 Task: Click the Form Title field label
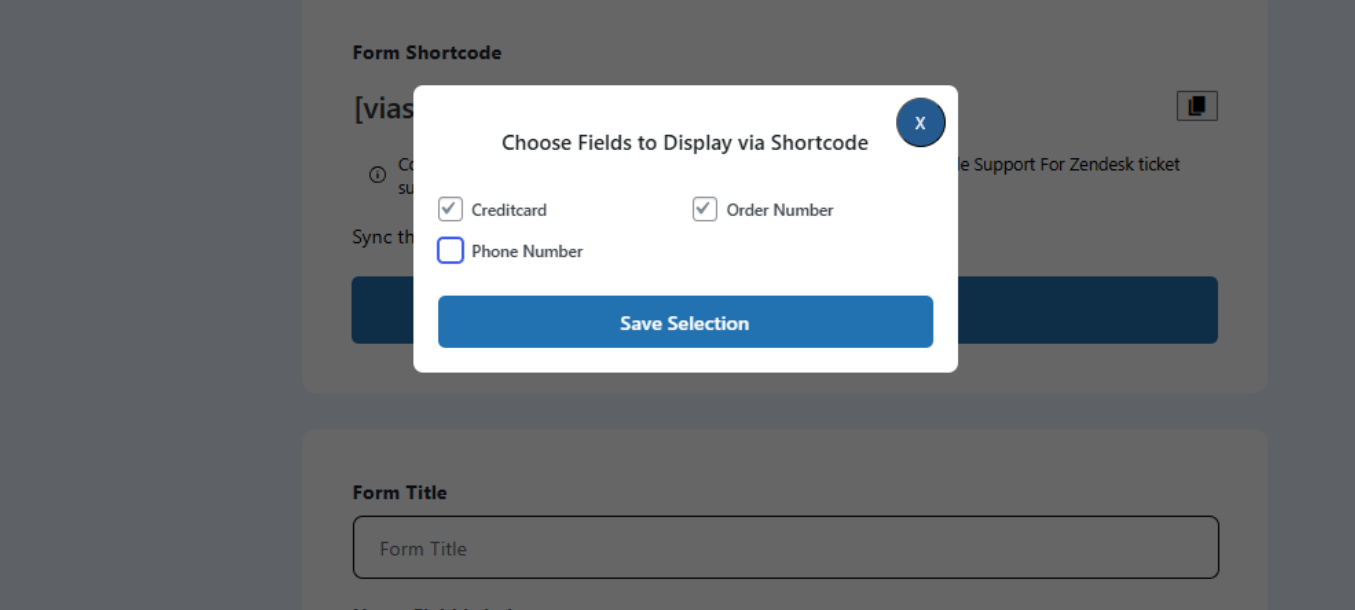point(399,492)
